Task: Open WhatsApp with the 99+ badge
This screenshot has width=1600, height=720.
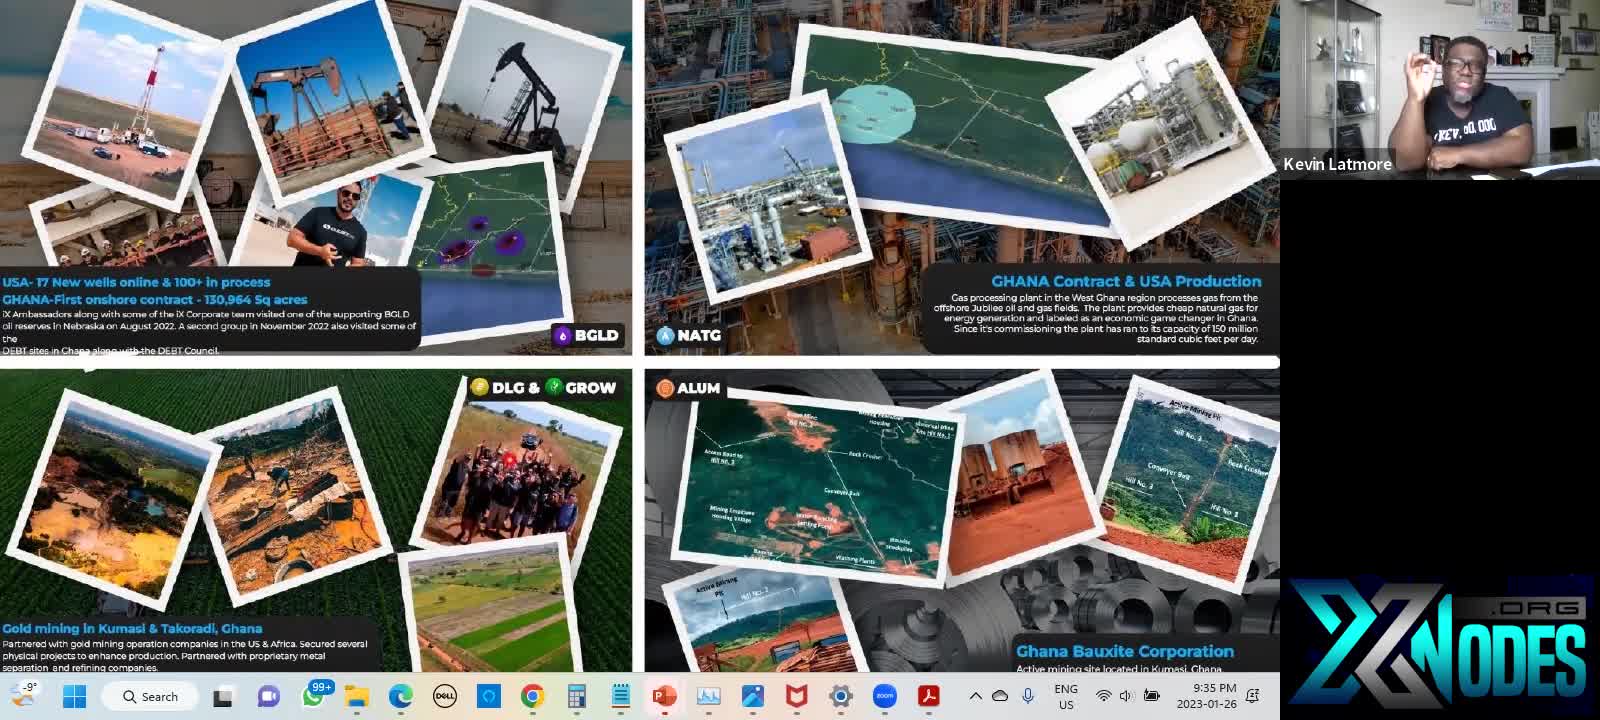Action: click(314, 695)
